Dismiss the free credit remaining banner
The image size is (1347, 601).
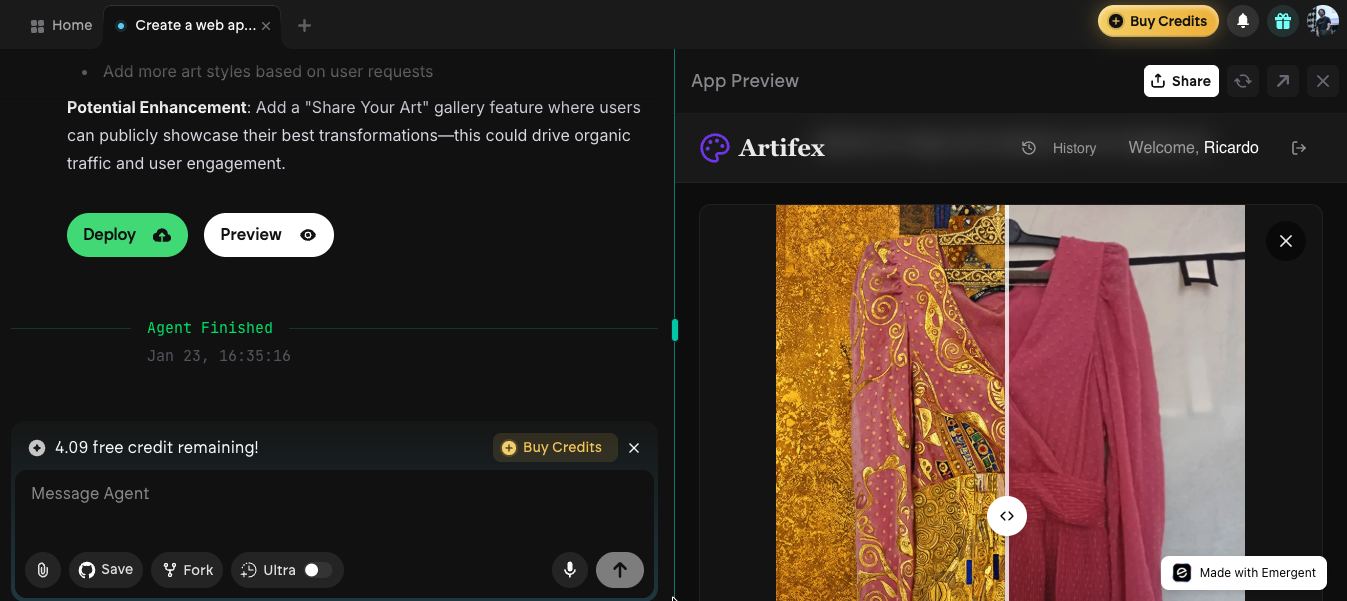pyautogui.click(x=634, y=448)
